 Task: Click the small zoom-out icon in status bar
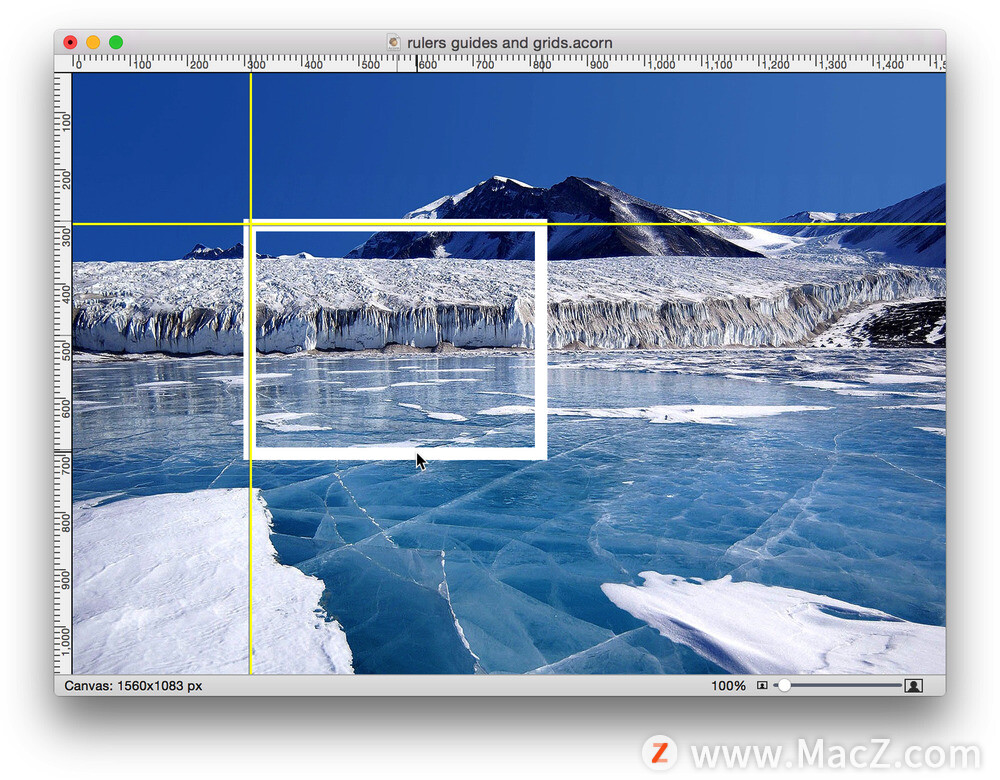click(762, 686)
